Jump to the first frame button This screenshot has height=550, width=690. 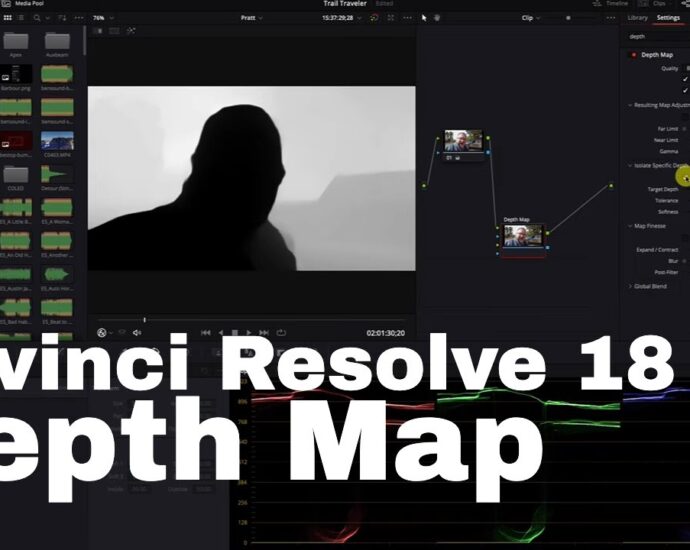pos(206,332)
